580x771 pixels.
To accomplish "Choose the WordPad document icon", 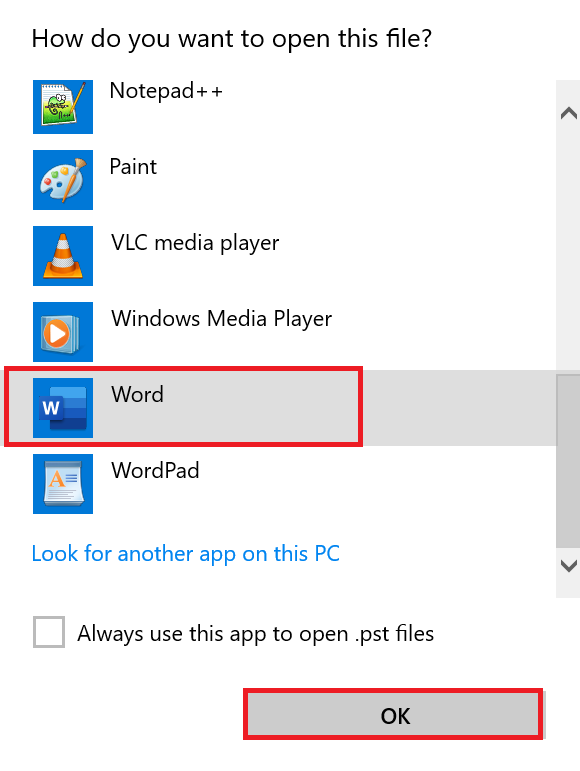I will click(x=63, y=484).
